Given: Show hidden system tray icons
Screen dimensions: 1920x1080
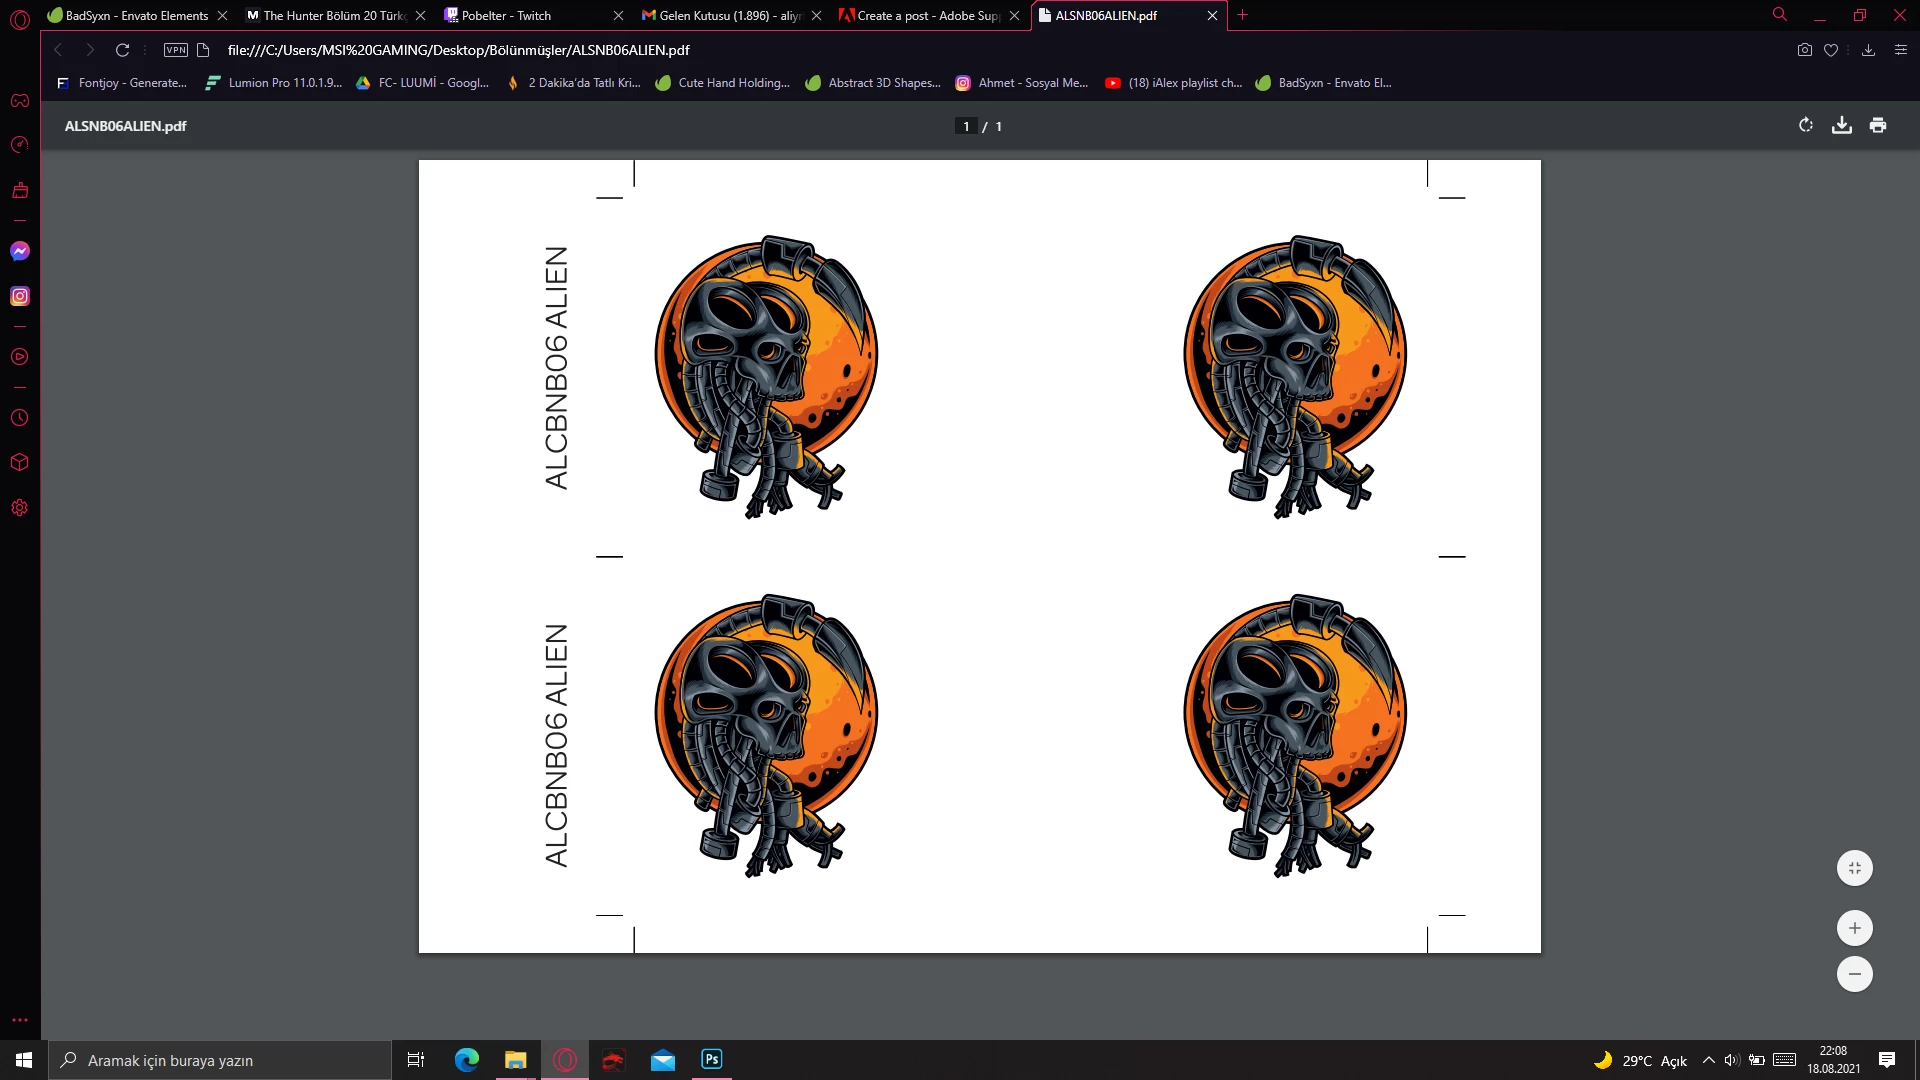Looking at the screenshot, I should coord(1708,1060).
